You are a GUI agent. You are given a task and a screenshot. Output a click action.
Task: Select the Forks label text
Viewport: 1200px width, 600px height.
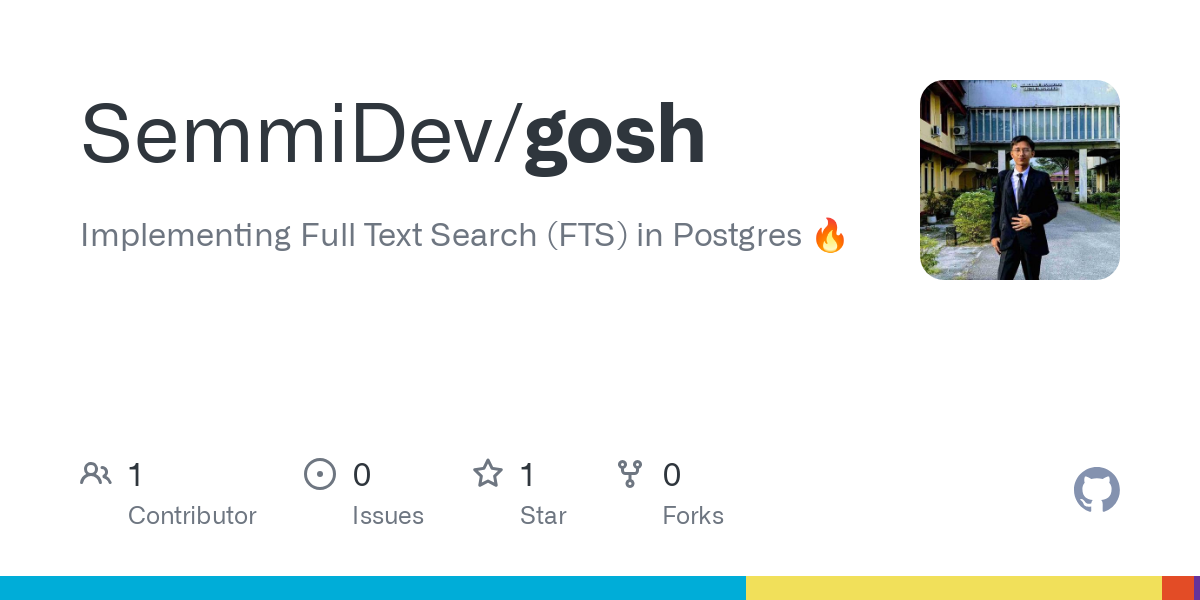coord(693,516)
